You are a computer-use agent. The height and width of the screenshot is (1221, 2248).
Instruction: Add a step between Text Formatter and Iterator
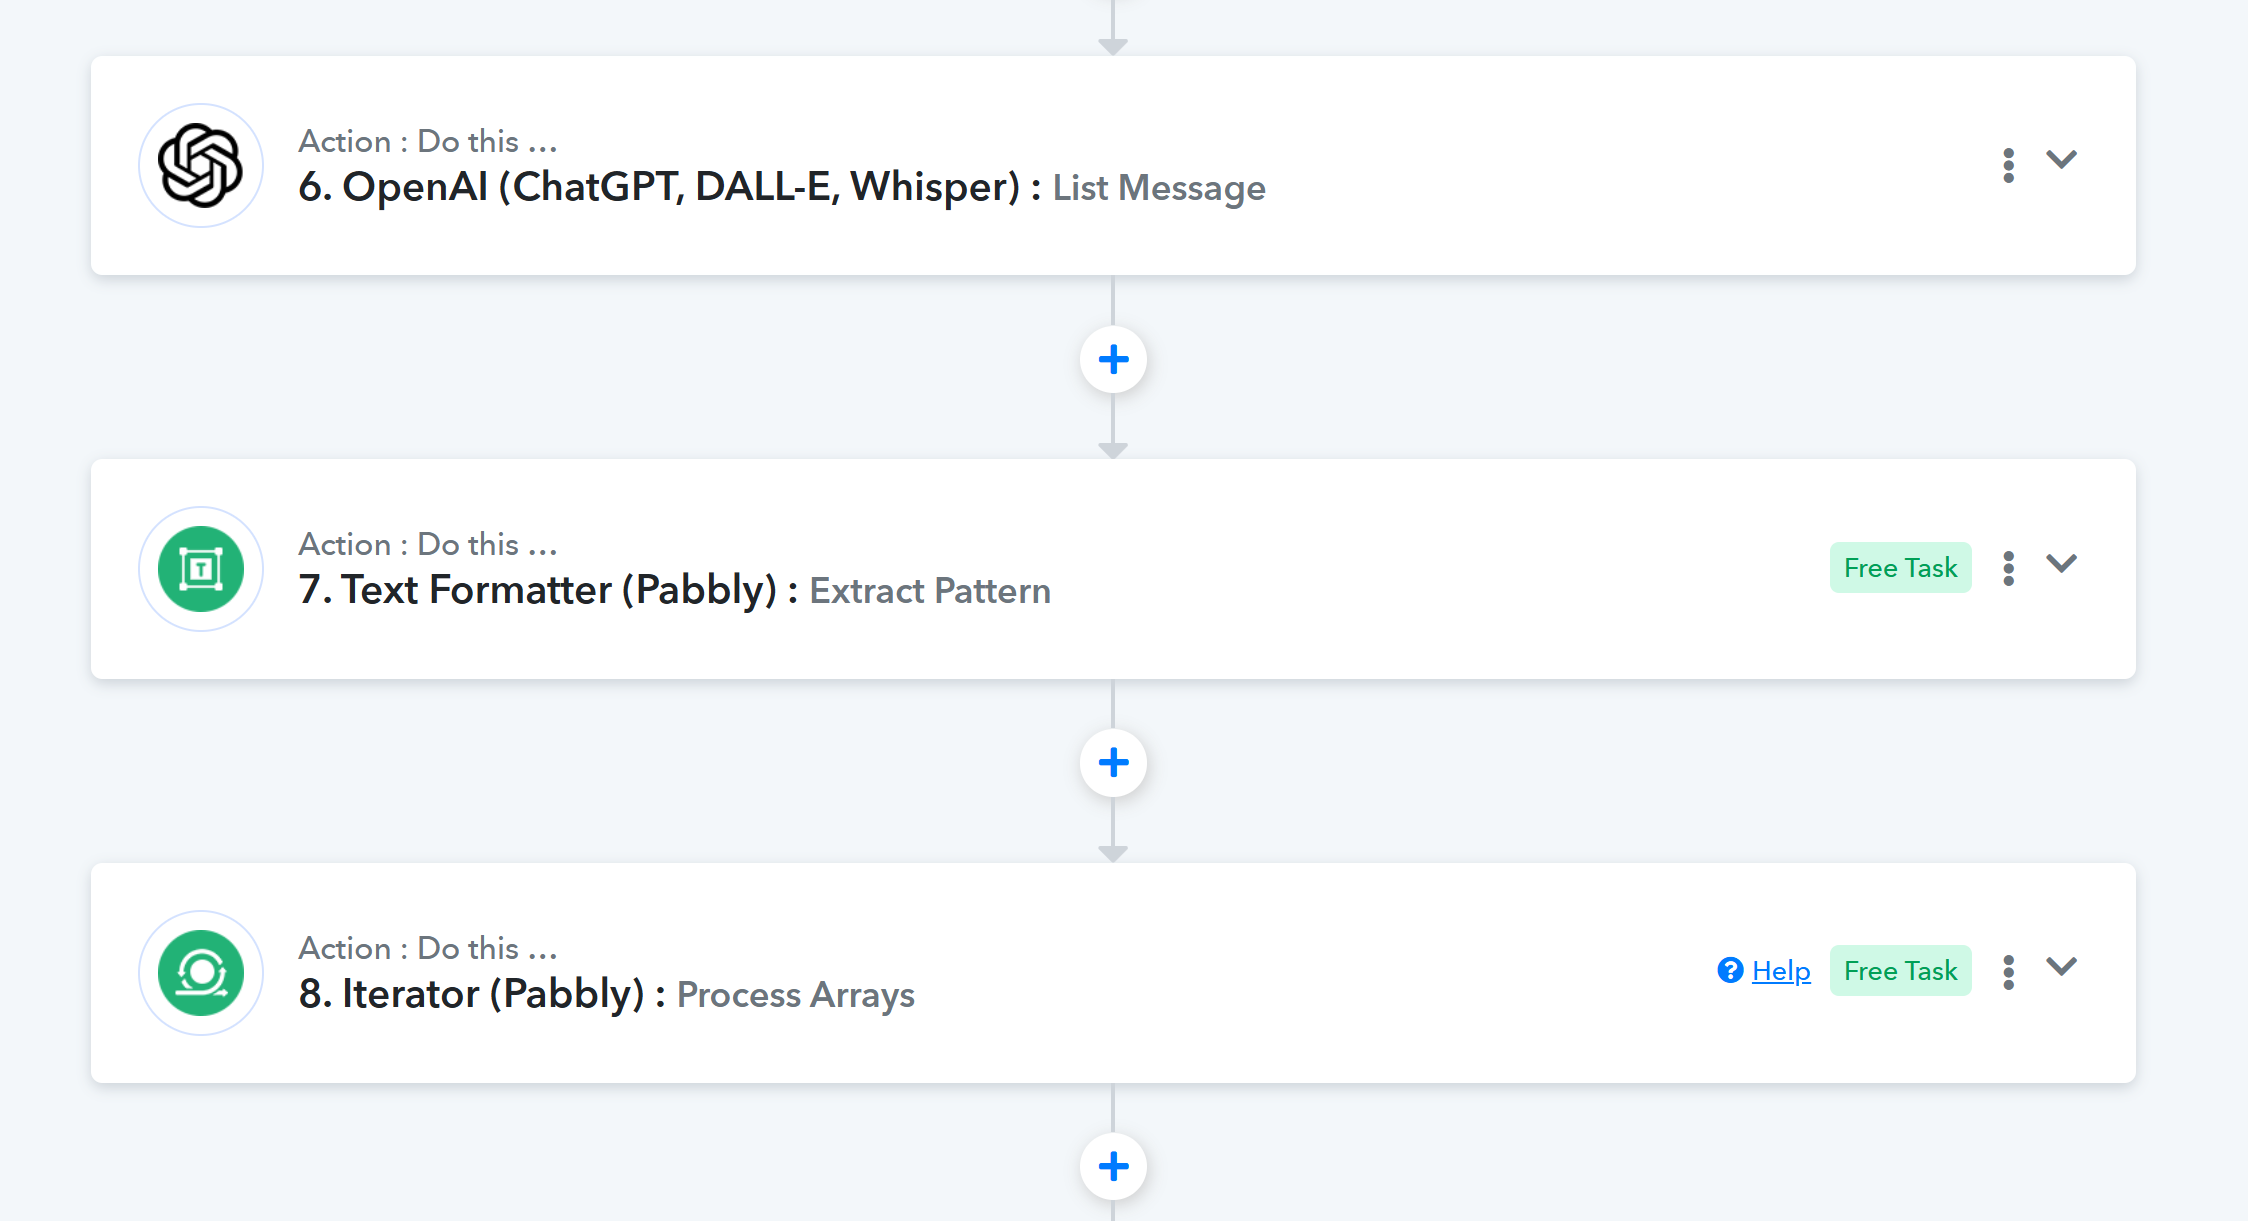(x=1113, y=763)
